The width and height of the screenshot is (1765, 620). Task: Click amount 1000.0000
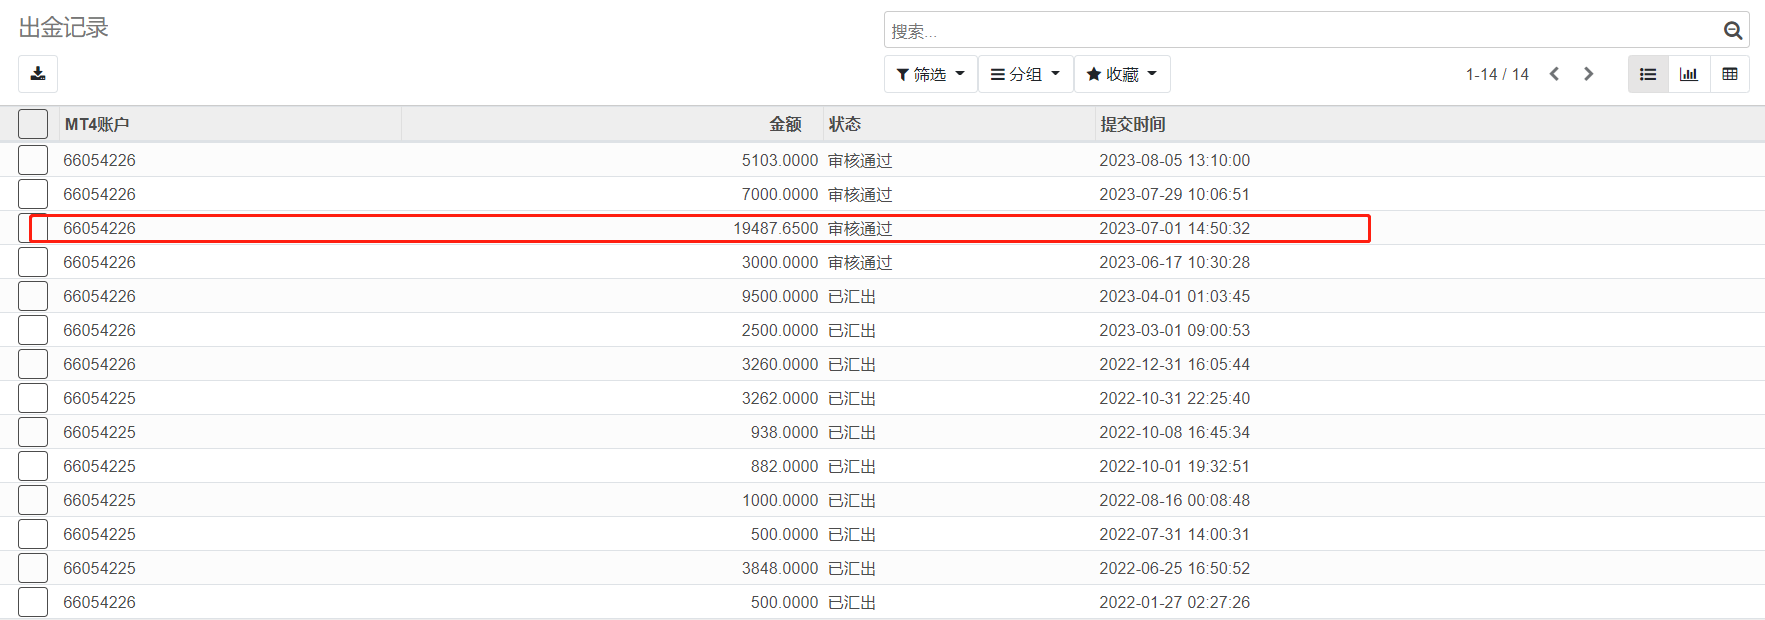780,500
